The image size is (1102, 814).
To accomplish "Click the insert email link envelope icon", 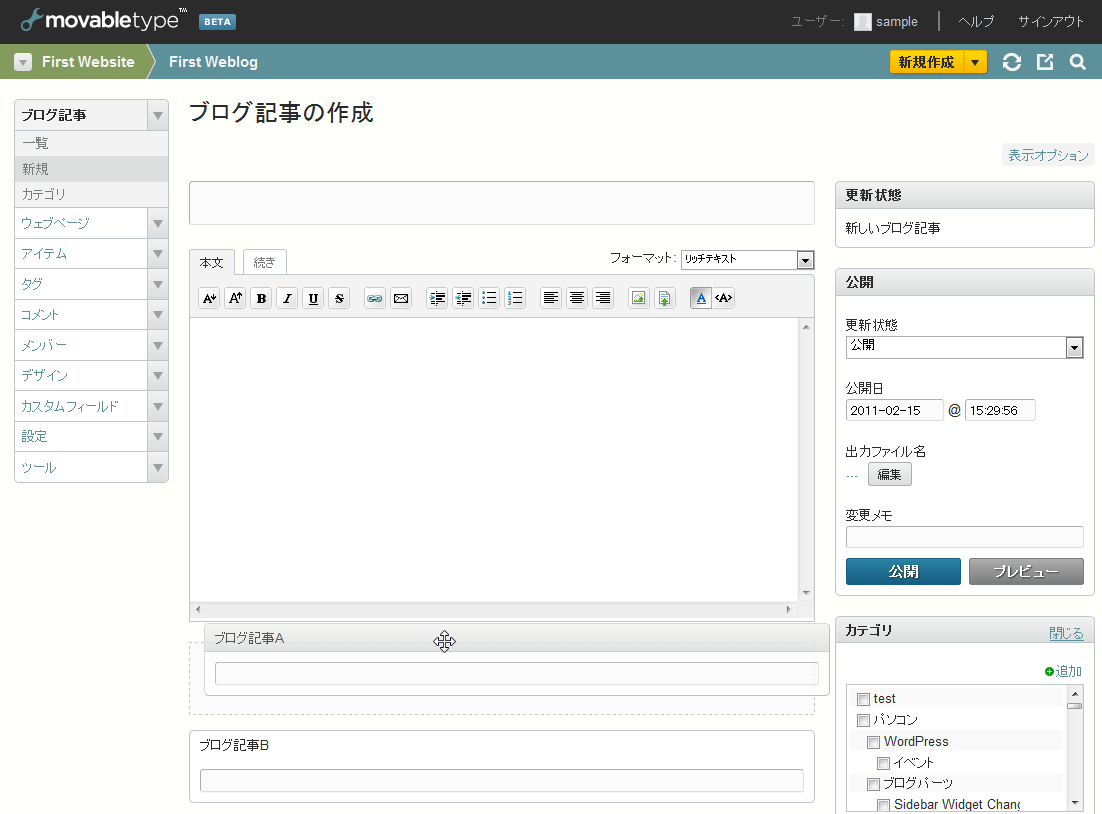I will (x=401, y=298).
